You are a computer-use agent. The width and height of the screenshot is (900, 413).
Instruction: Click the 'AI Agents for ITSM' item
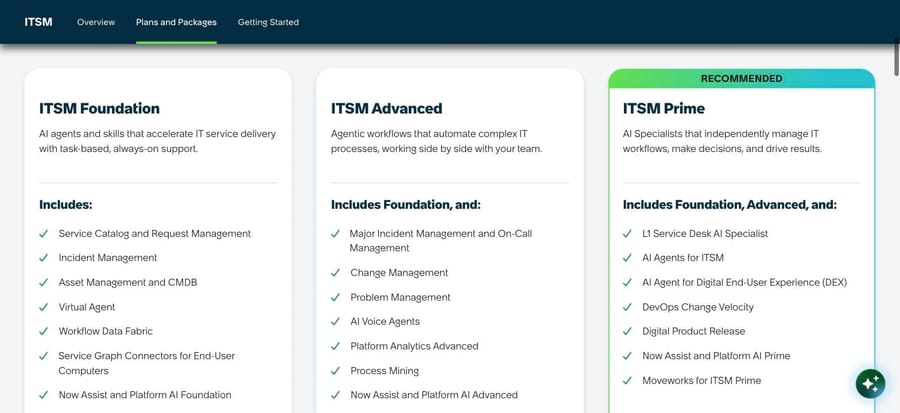(683, 258)
